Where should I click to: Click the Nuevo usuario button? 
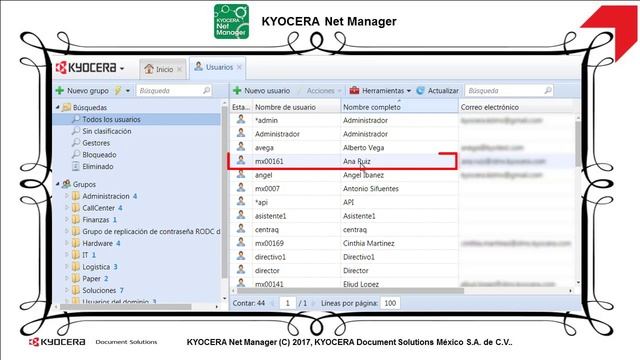click(261, 91)
